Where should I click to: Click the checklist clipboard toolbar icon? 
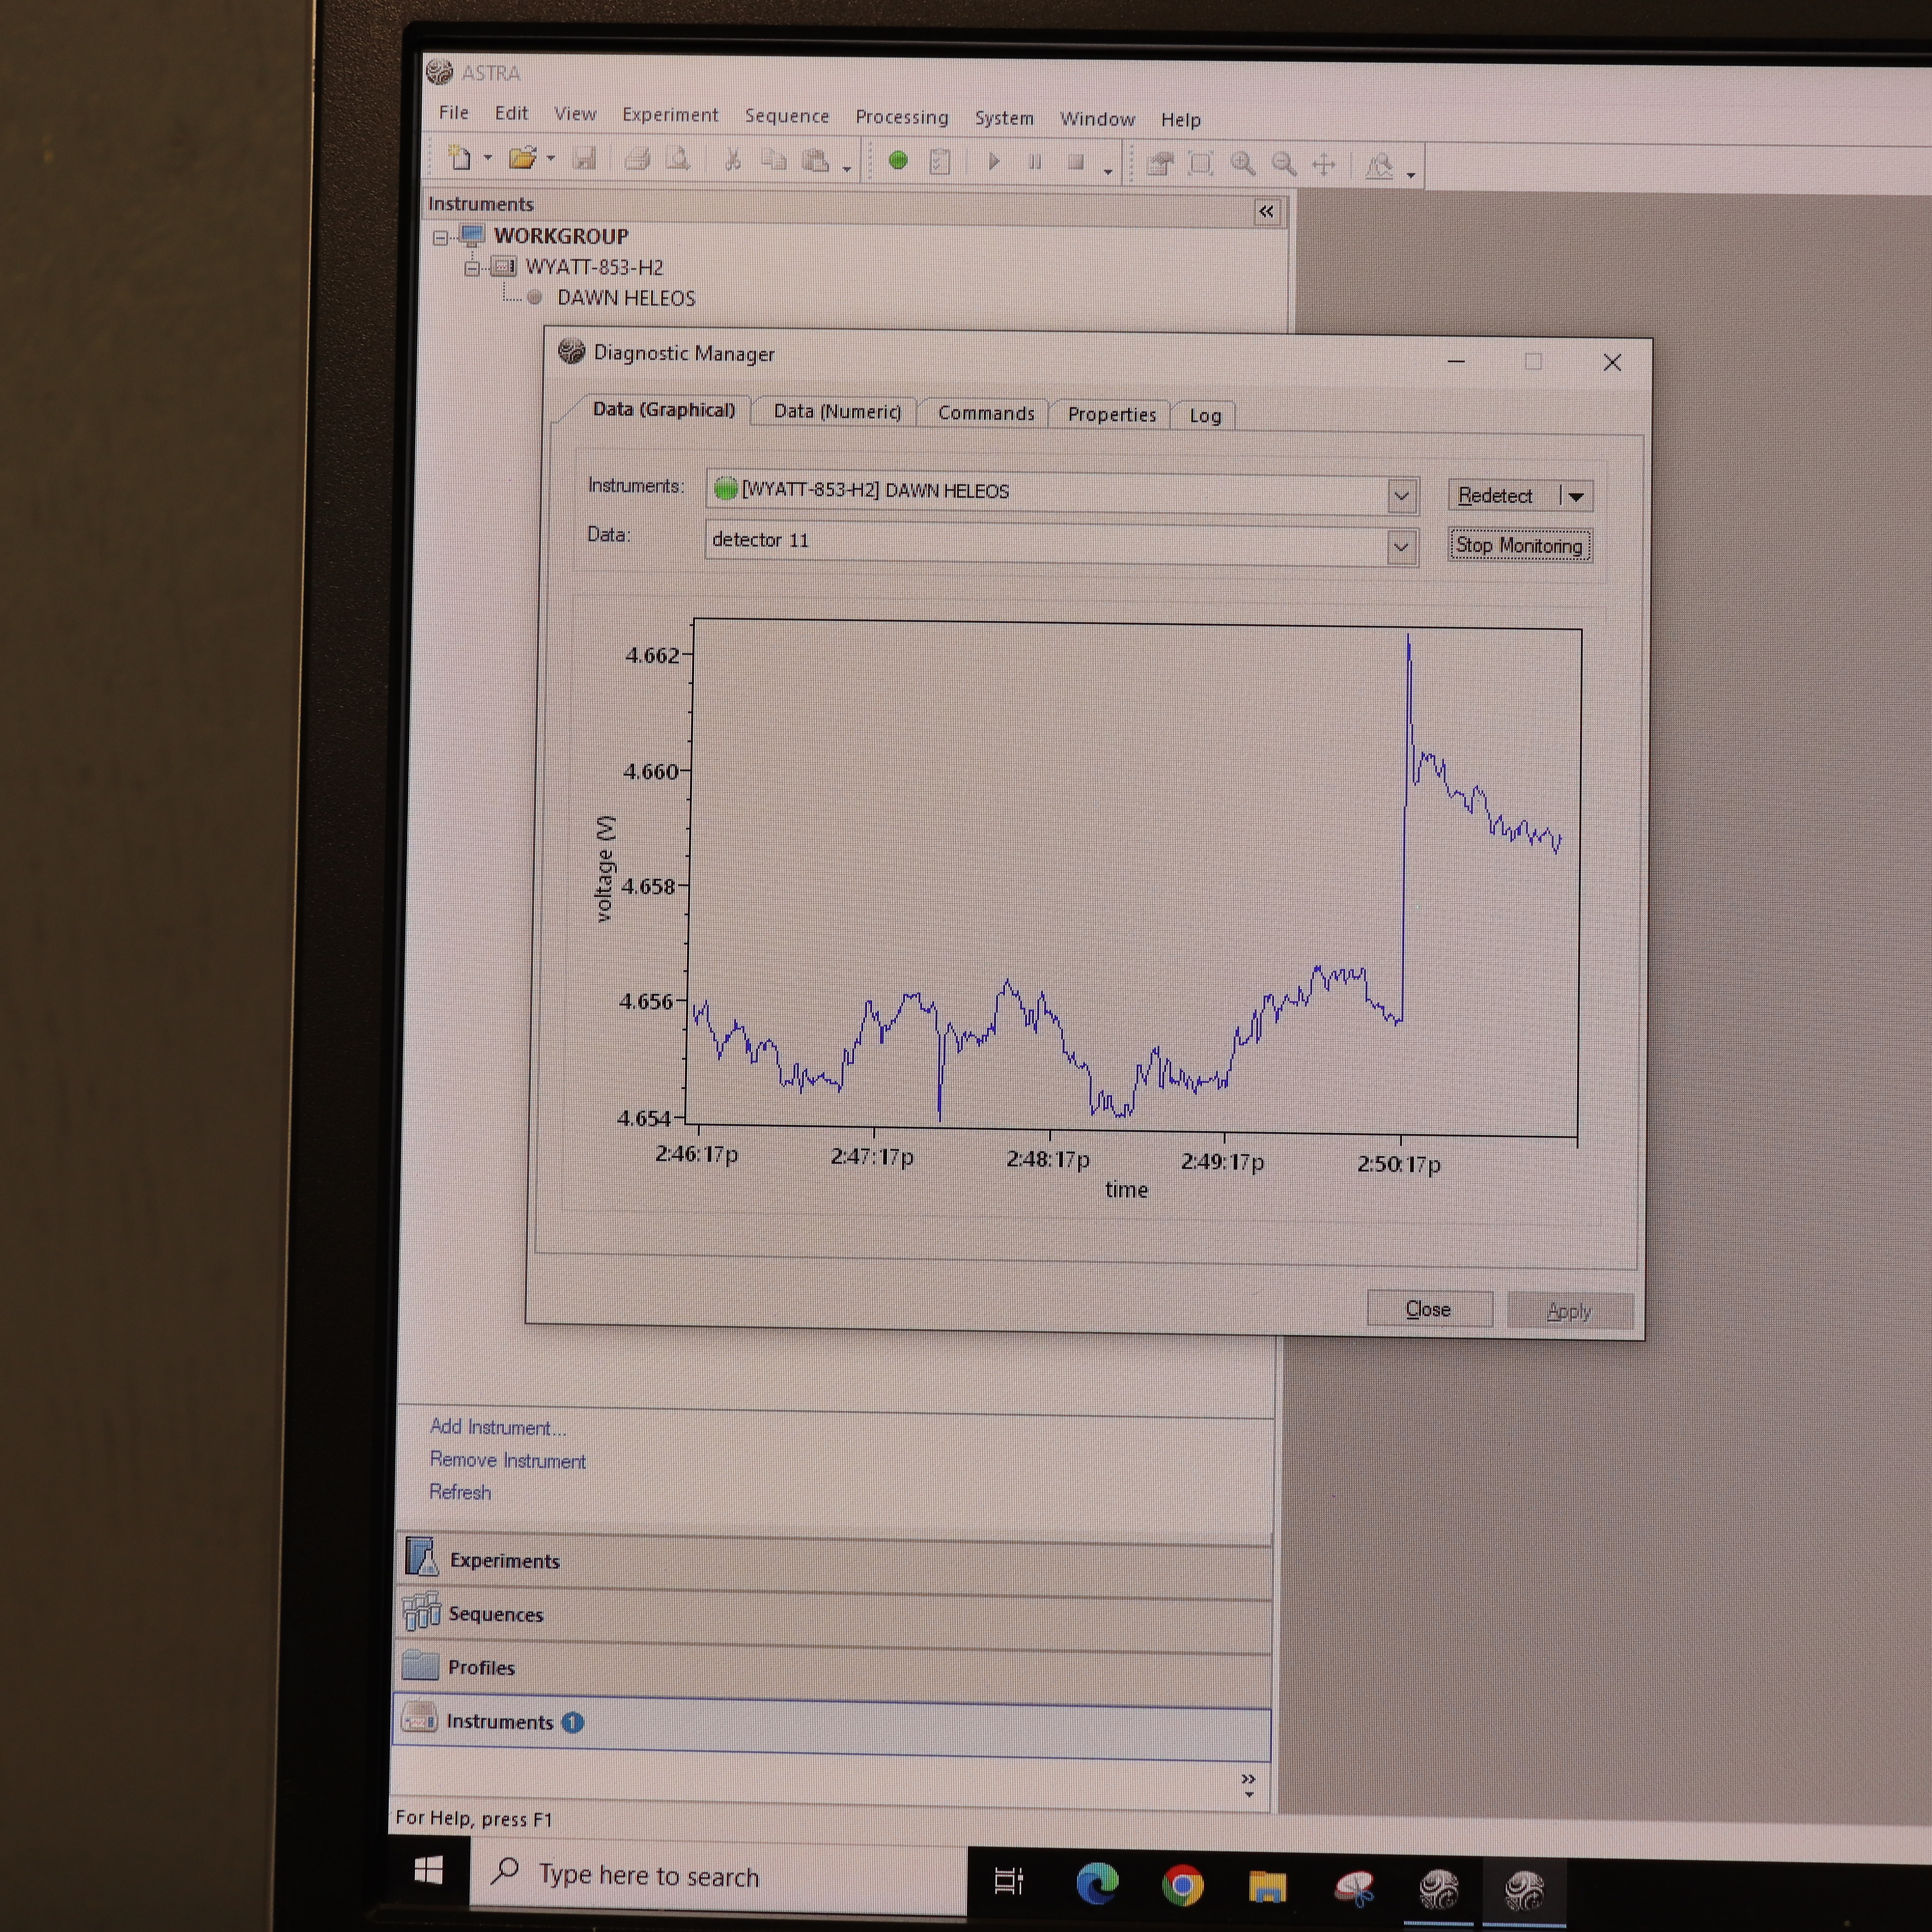pyautogui.click(x=940, y=162)
